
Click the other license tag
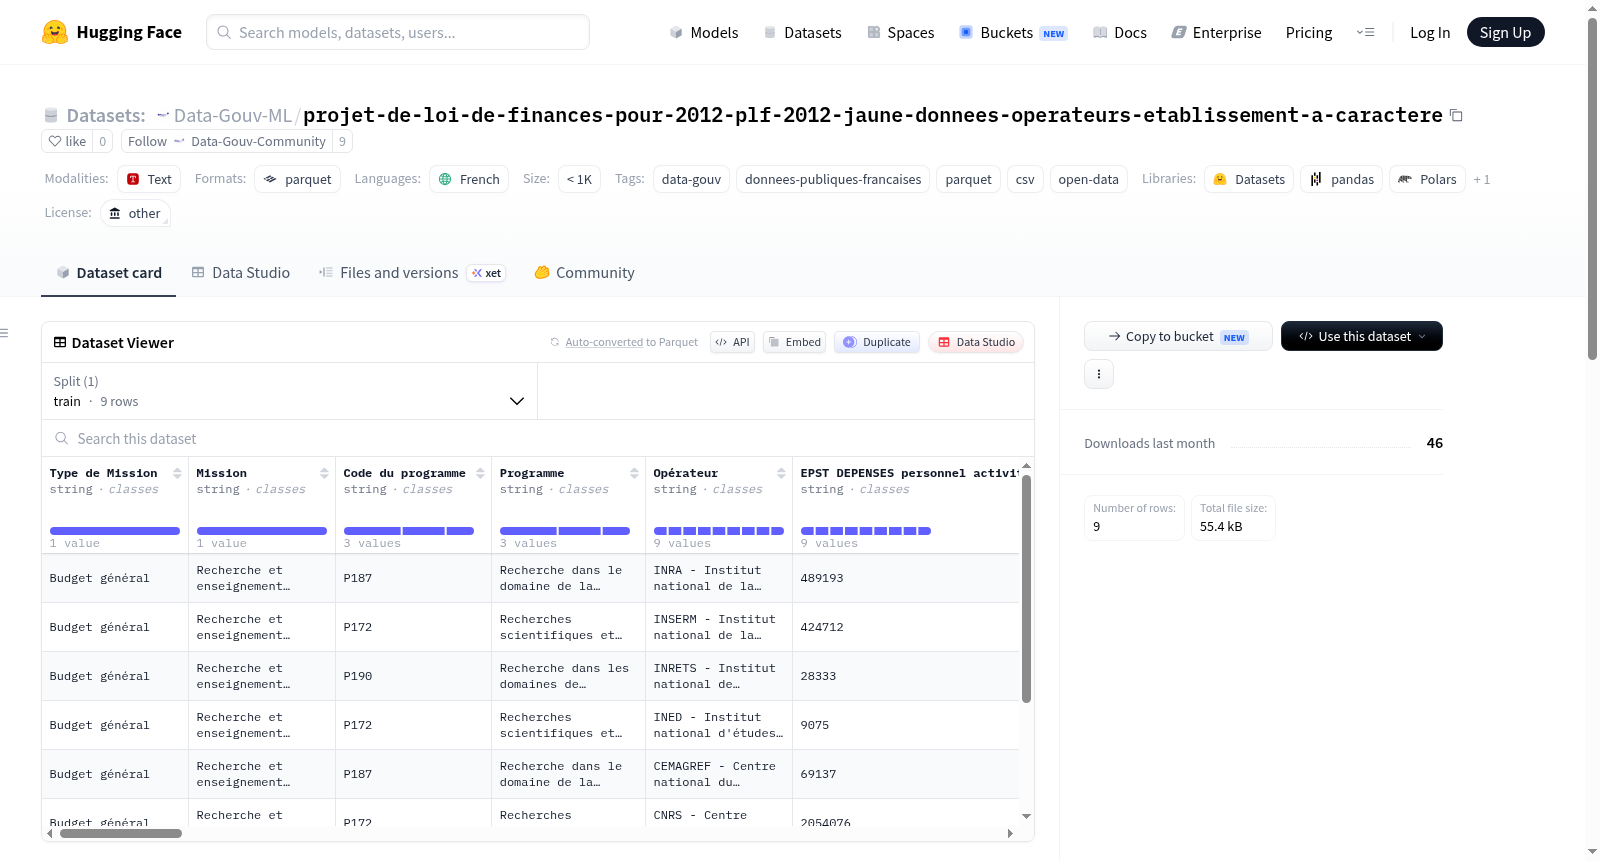pos(135,213)
